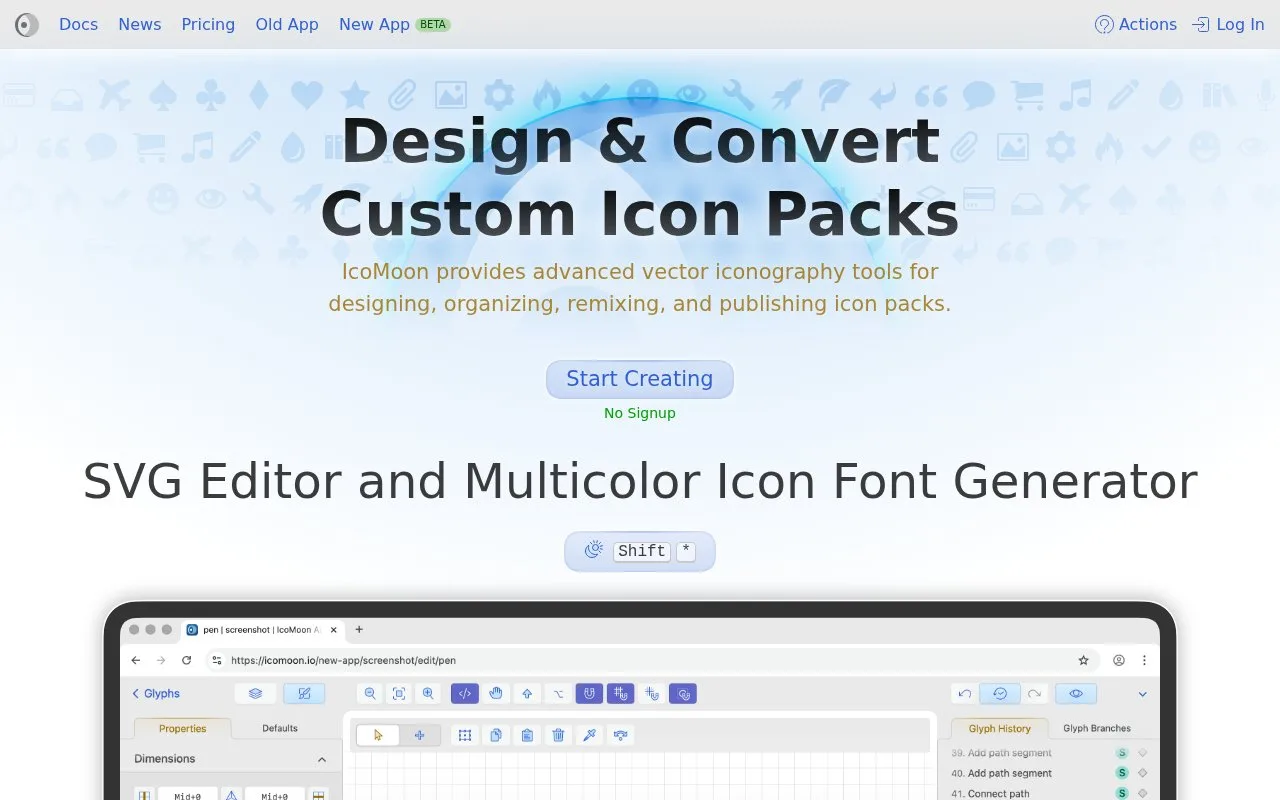Go back to Glyphs in the editor

(156, 693)
